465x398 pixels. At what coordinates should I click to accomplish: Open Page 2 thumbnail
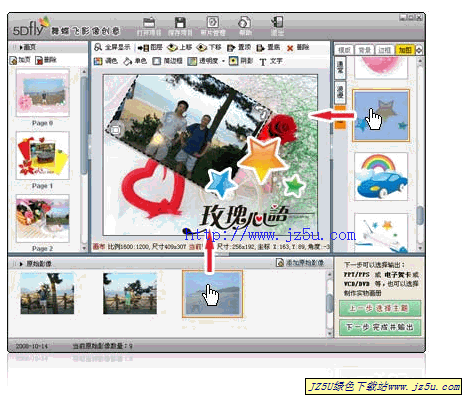click(43, 218)
